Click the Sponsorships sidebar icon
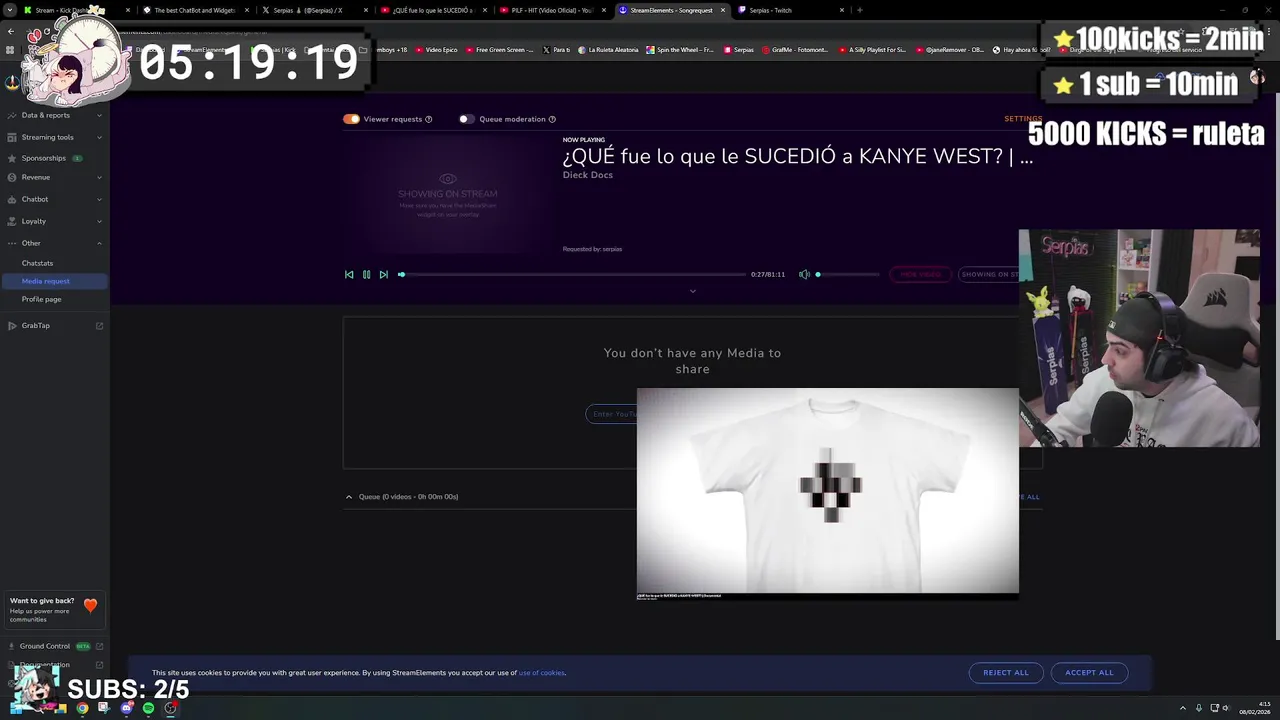This screenshot has height=720, width=1280. 13,158
